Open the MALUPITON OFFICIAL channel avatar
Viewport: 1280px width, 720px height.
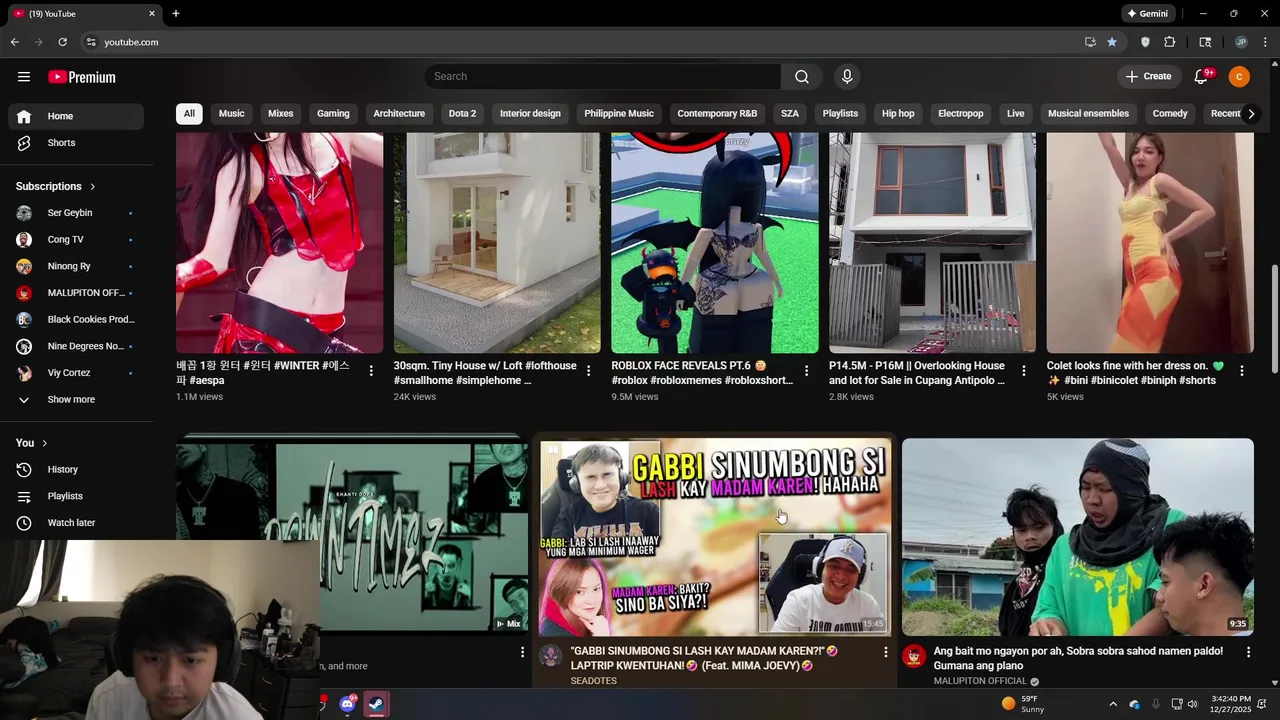click(x=914, y=656)
